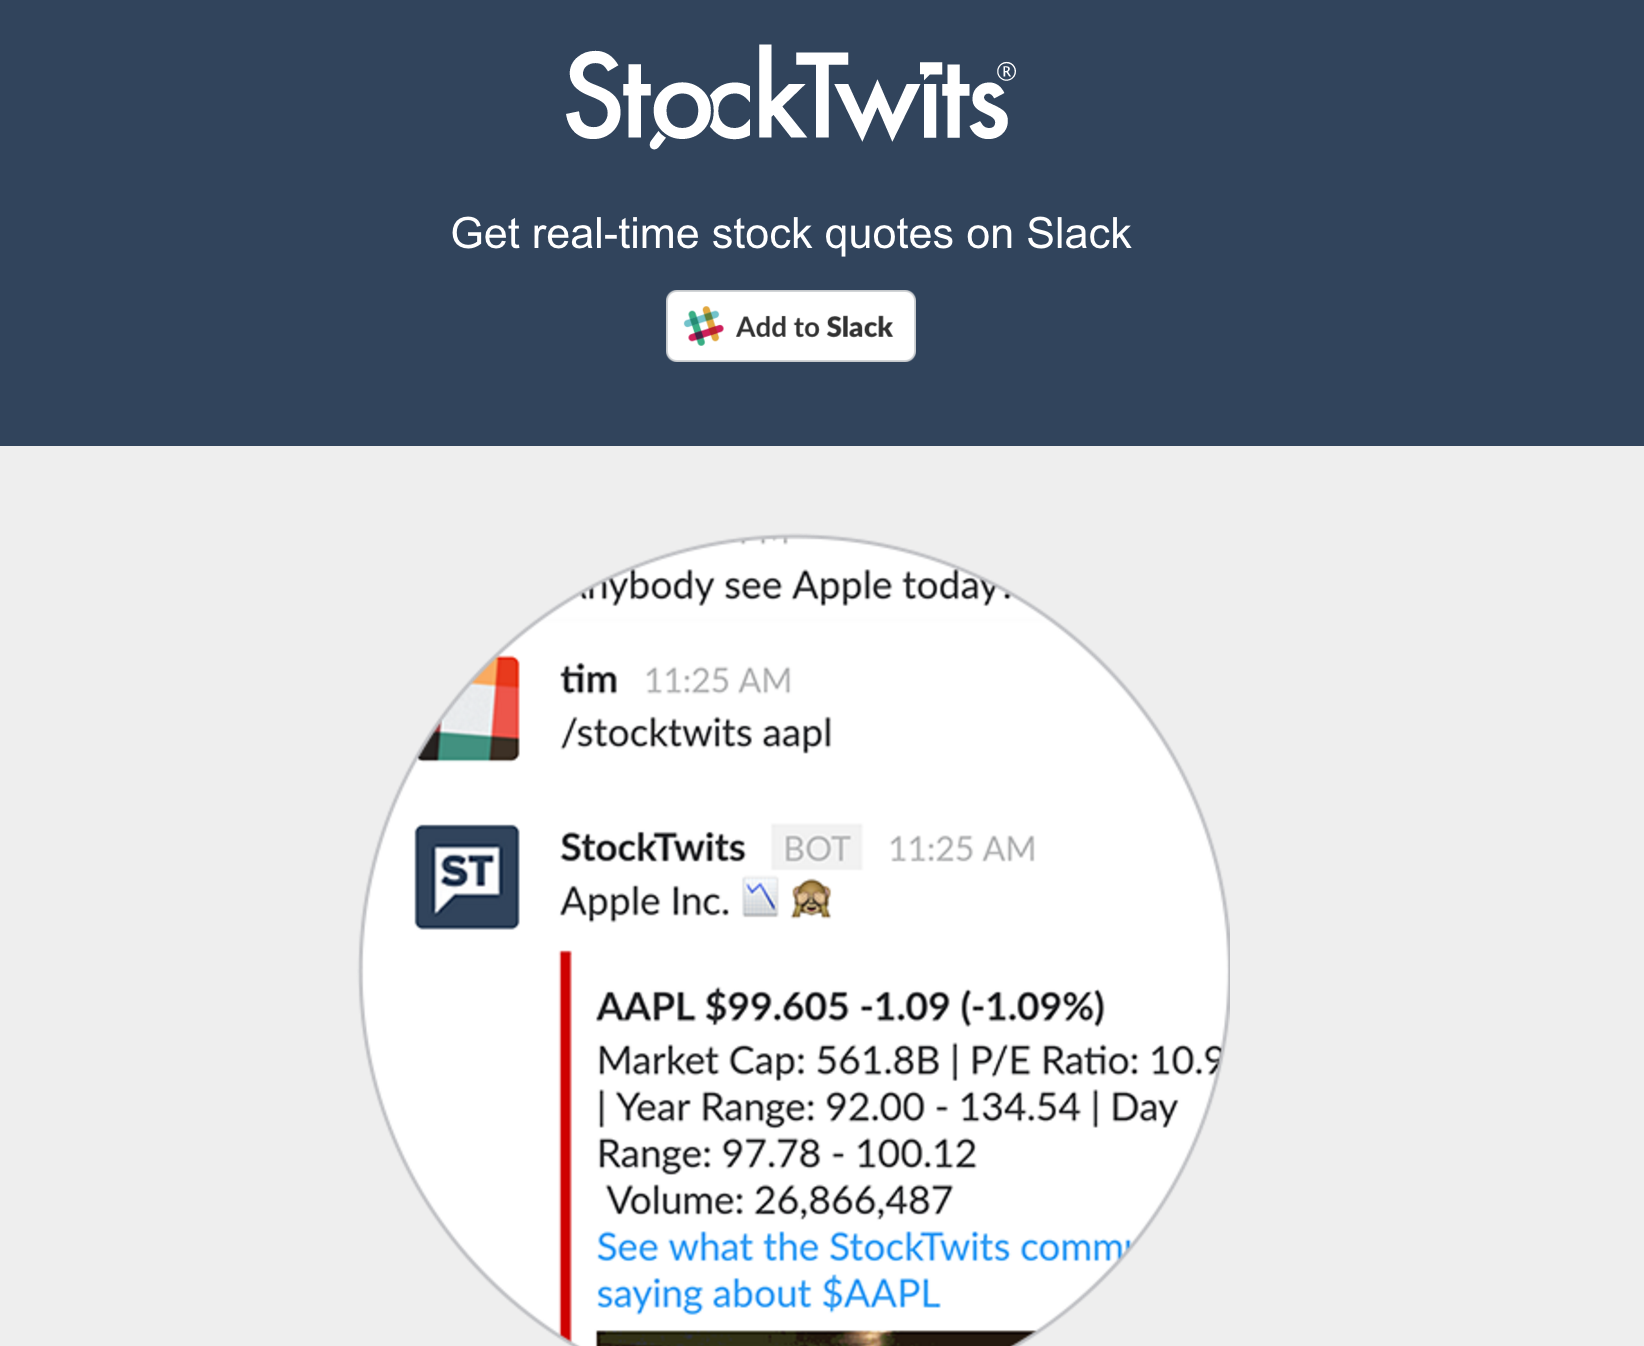Image resolution: width=1644 pixels, height=1346 pixels.
Task: Click tim's colorful user avatar
Action: 470,708
